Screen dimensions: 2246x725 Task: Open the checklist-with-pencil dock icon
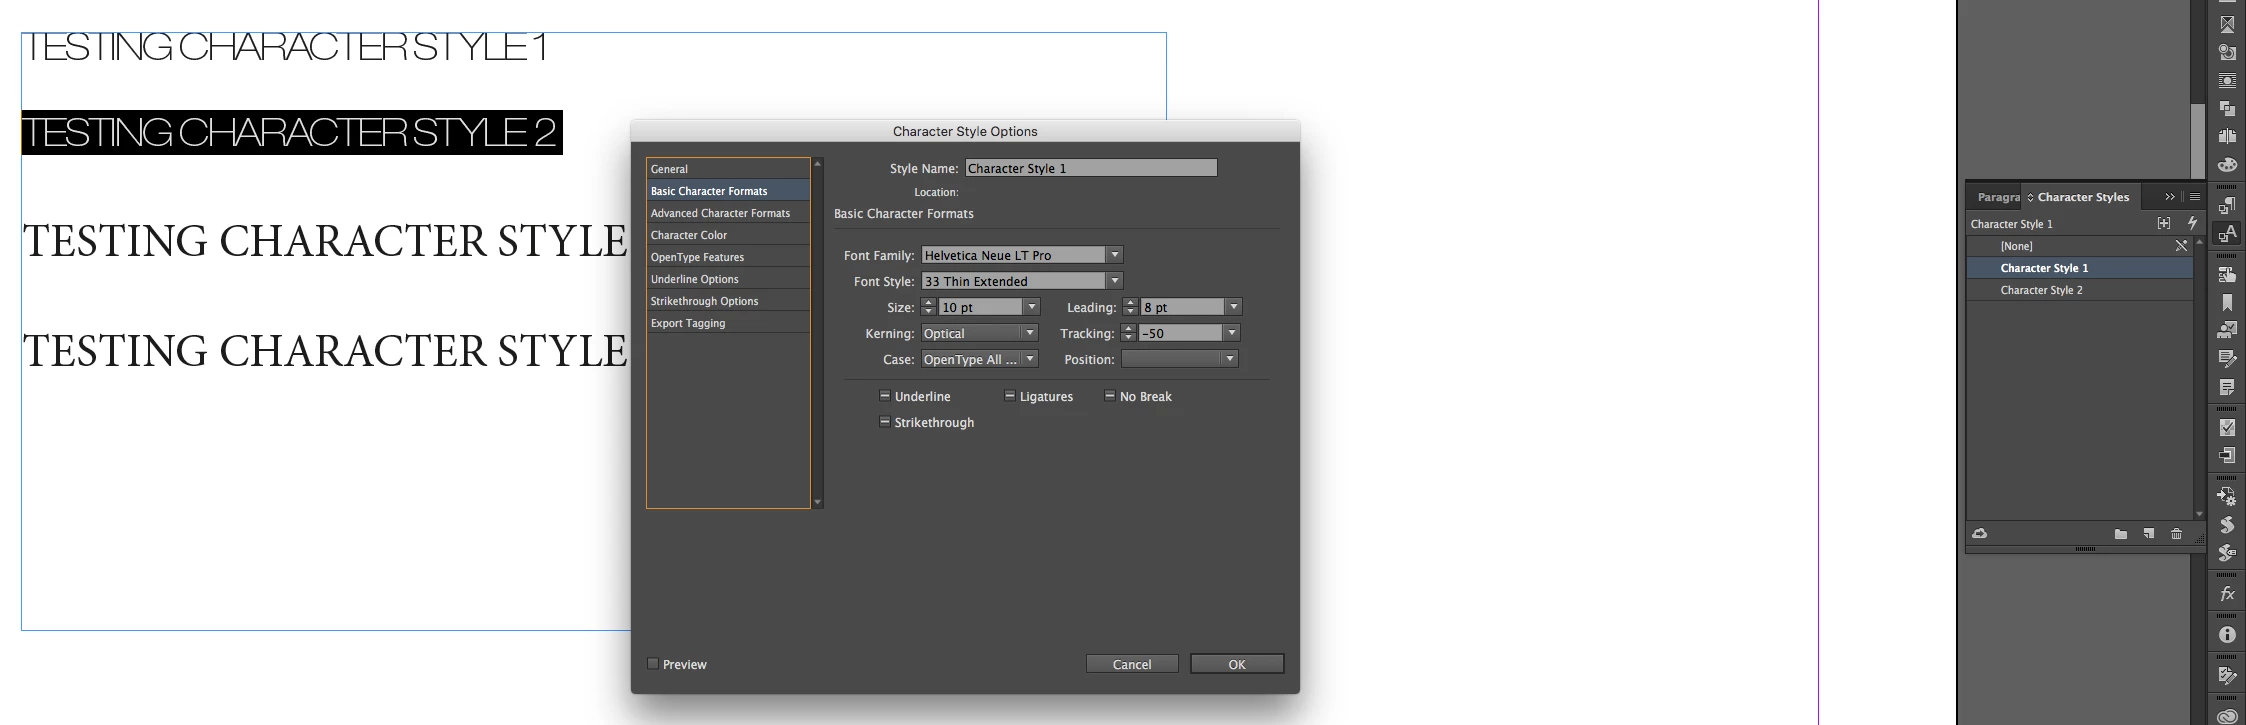[x=2227, y=676]
